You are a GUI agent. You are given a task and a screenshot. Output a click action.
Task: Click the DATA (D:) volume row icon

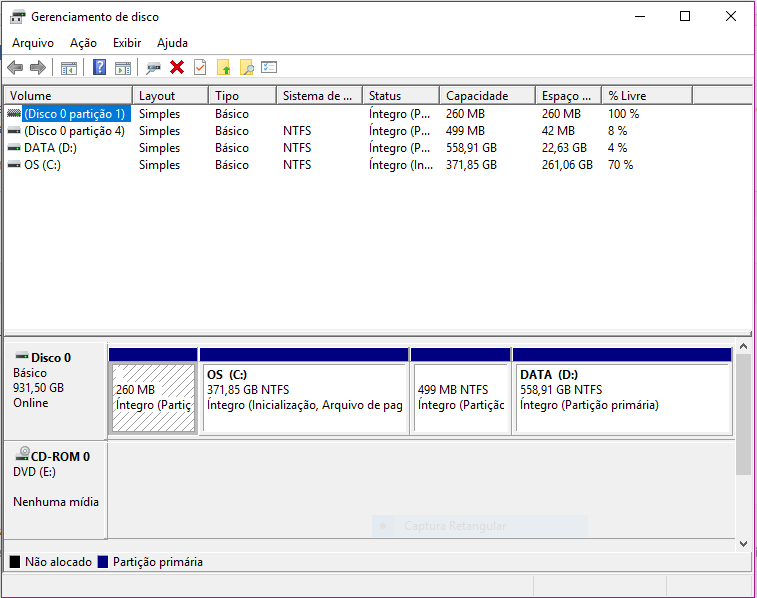(14, 148)
